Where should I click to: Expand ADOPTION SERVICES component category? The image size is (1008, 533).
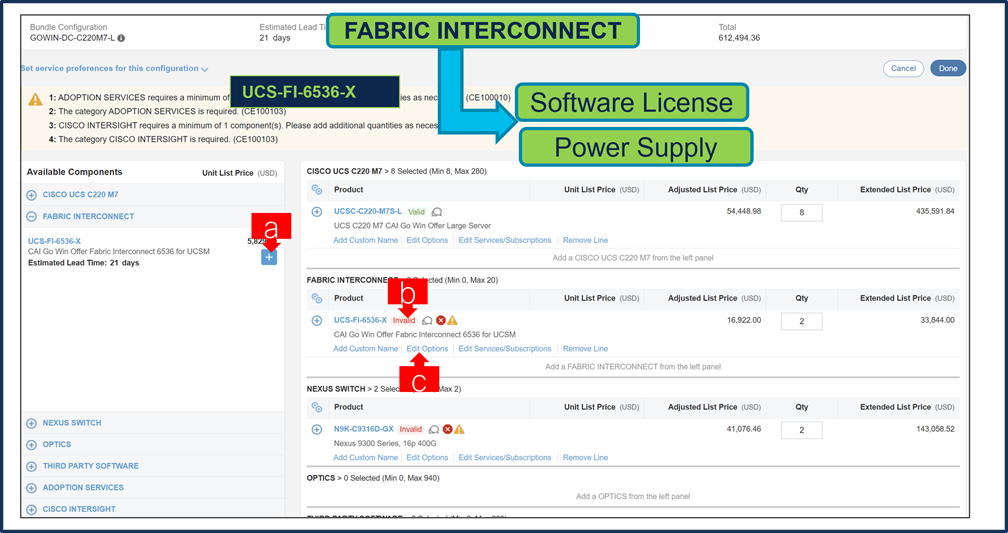[x=32, y=488]
